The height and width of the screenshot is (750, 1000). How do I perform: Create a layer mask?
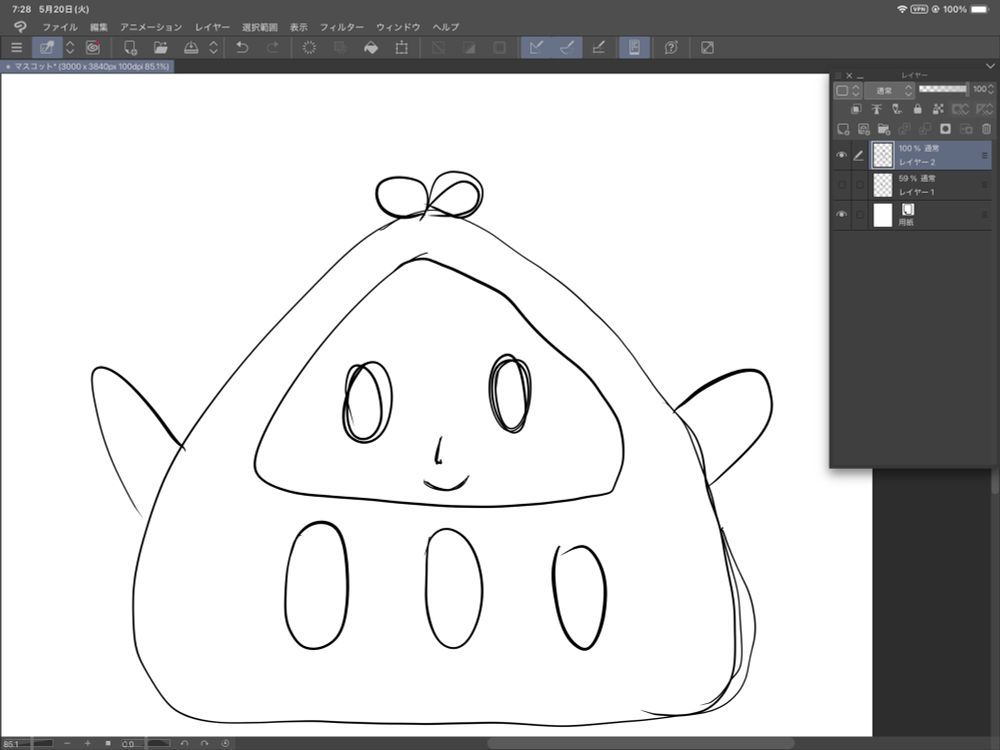point(945,129)
